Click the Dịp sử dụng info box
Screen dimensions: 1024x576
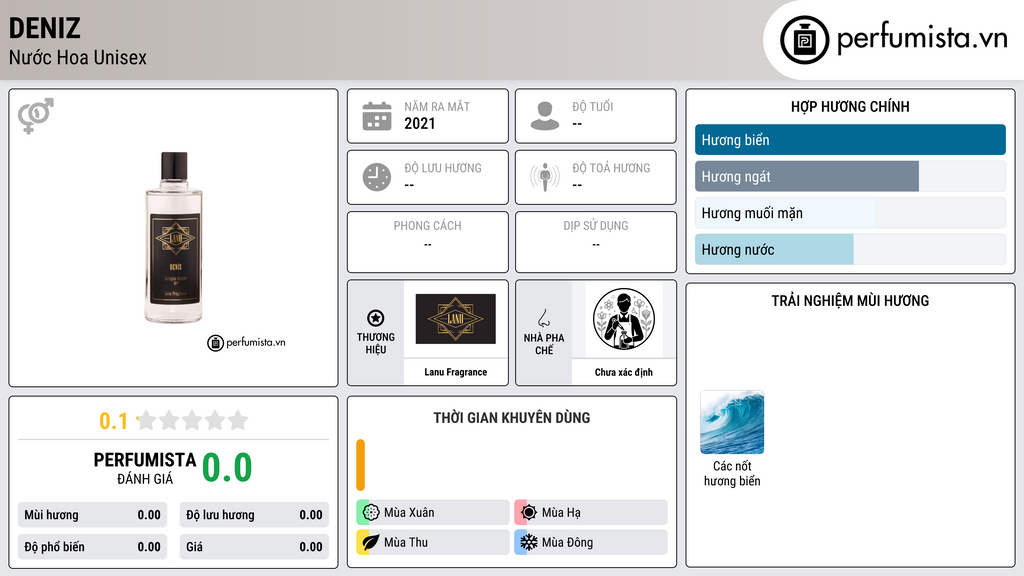pyautogui.click(x=596, y=242)
